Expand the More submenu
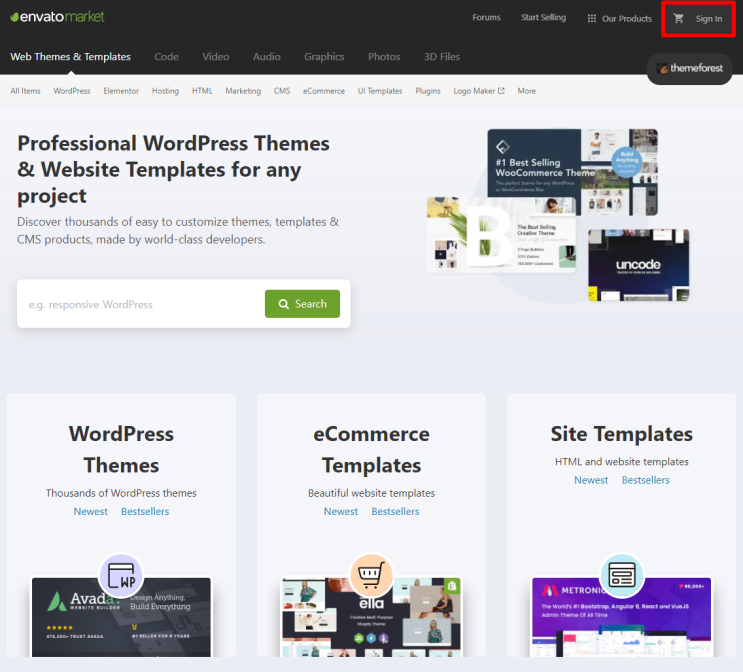 tap(526, 91)
